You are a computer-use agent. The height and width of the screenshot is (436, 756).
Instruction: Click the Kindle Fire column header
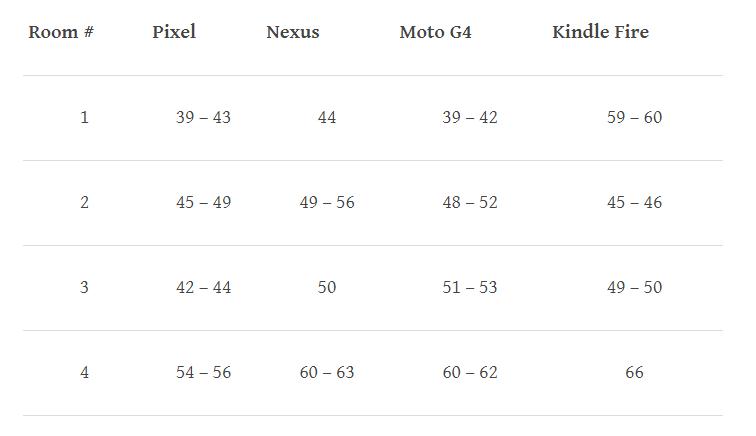pyautogui.click(x=600, y=32)
